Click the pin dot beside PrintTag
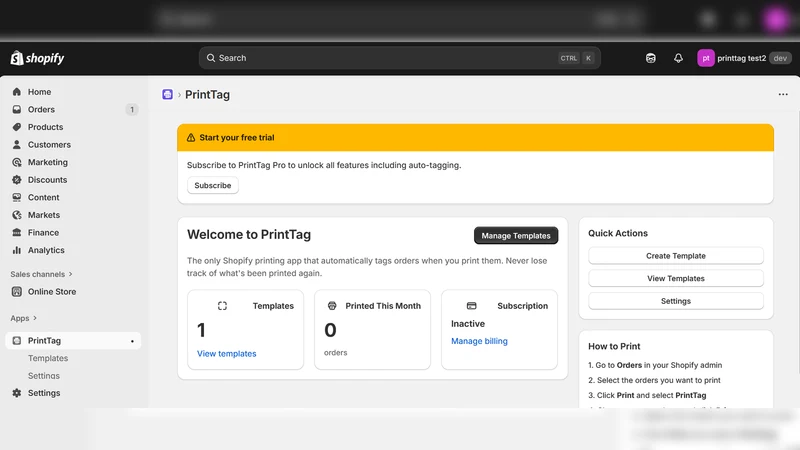 point(132,341)
